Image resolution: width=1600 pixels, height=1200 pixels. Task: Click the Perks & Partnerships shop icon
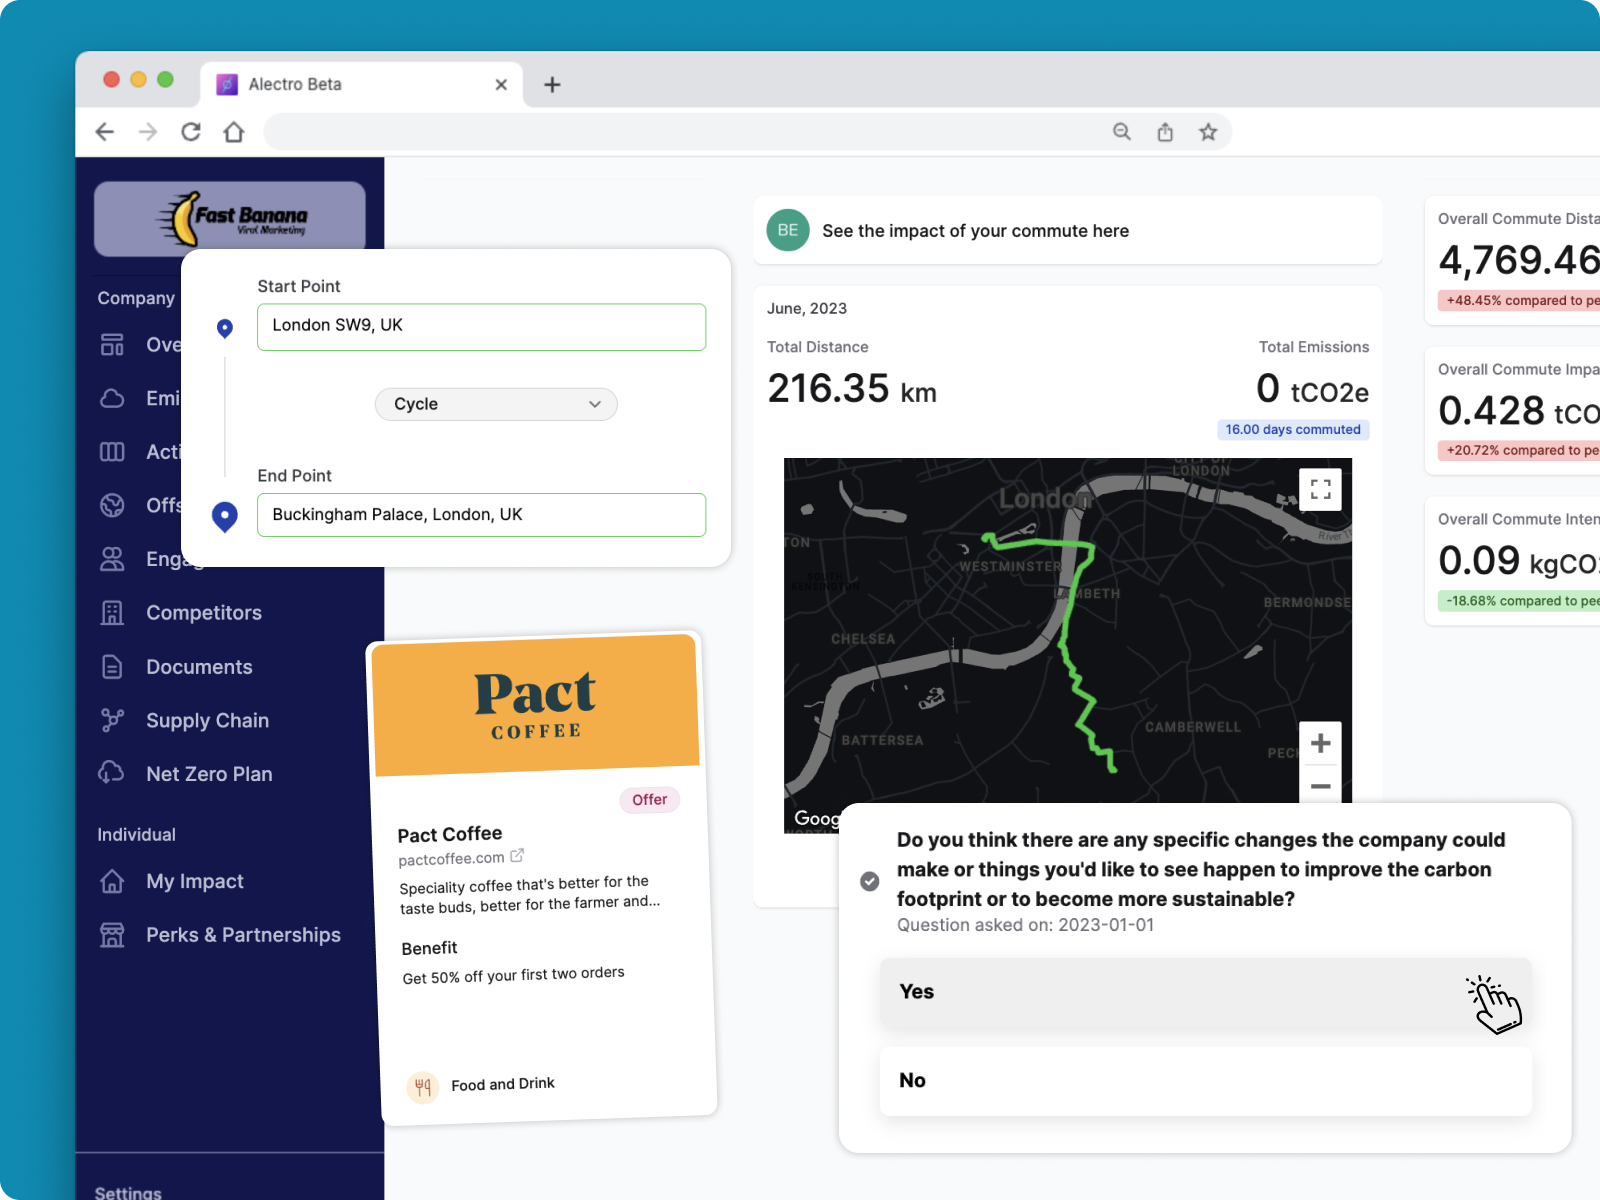(112, 935)
